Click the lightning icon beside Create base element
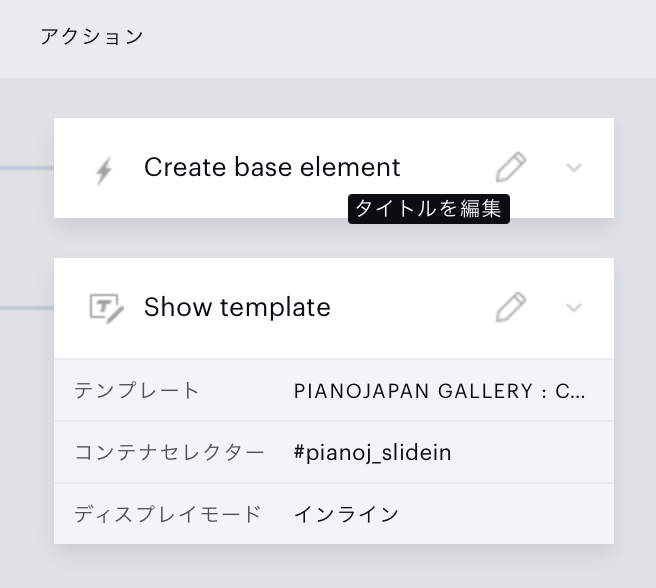The image size is (656, 588). click(x=104, y=170)
